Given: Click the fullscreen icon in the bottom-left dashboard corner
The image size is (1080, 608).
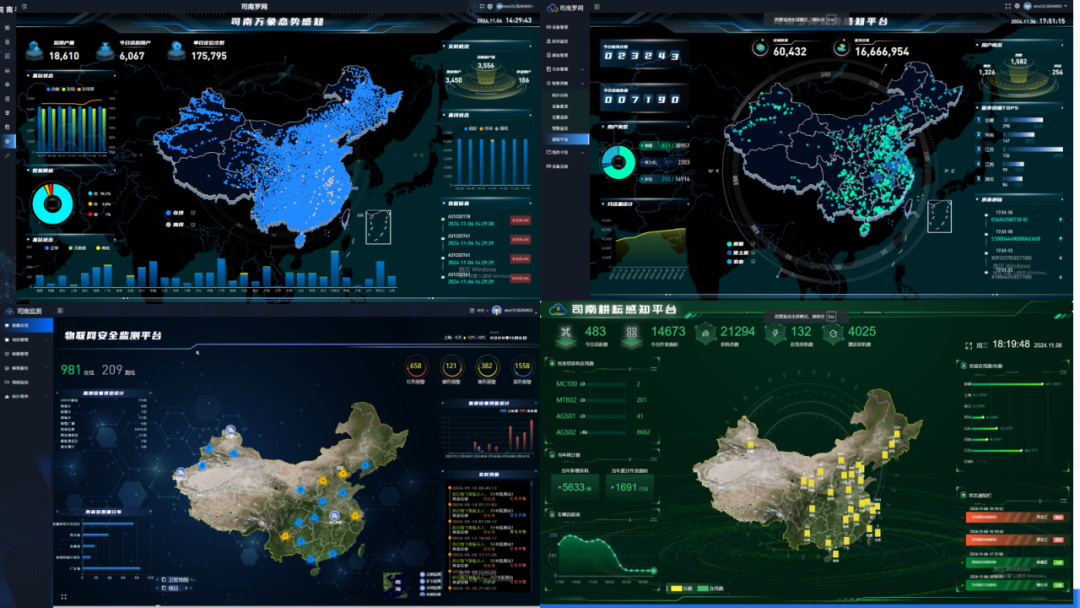Looking at the screenshot, I should (64, 597).
